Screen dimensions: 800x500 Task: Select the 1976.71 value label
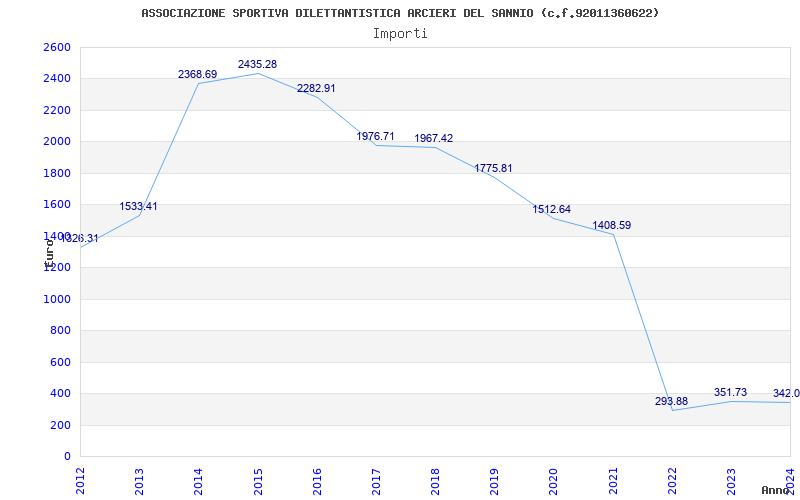(x=376, y=136)
